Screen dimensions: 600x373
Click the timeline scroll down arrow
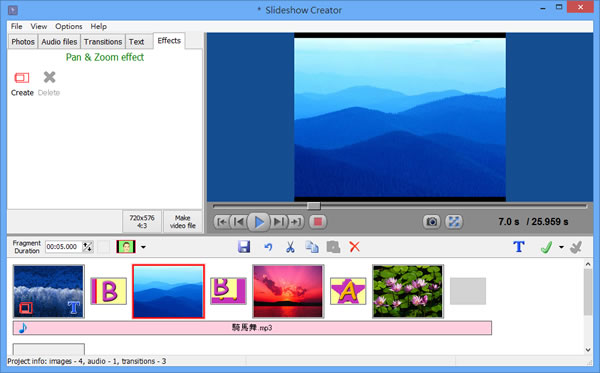click(588, 350)
